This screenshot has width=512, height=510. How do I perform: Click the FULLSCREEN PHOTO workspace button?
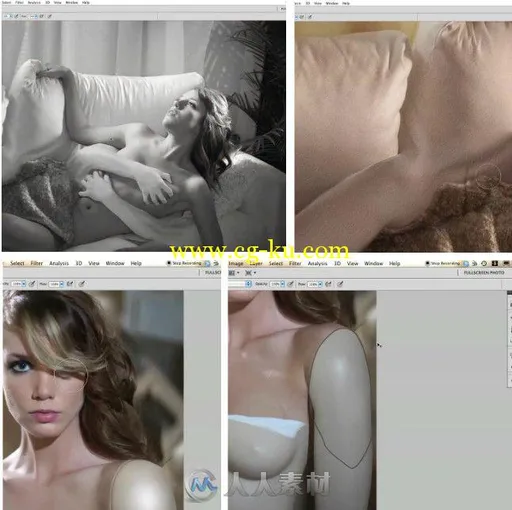(484, 273)
